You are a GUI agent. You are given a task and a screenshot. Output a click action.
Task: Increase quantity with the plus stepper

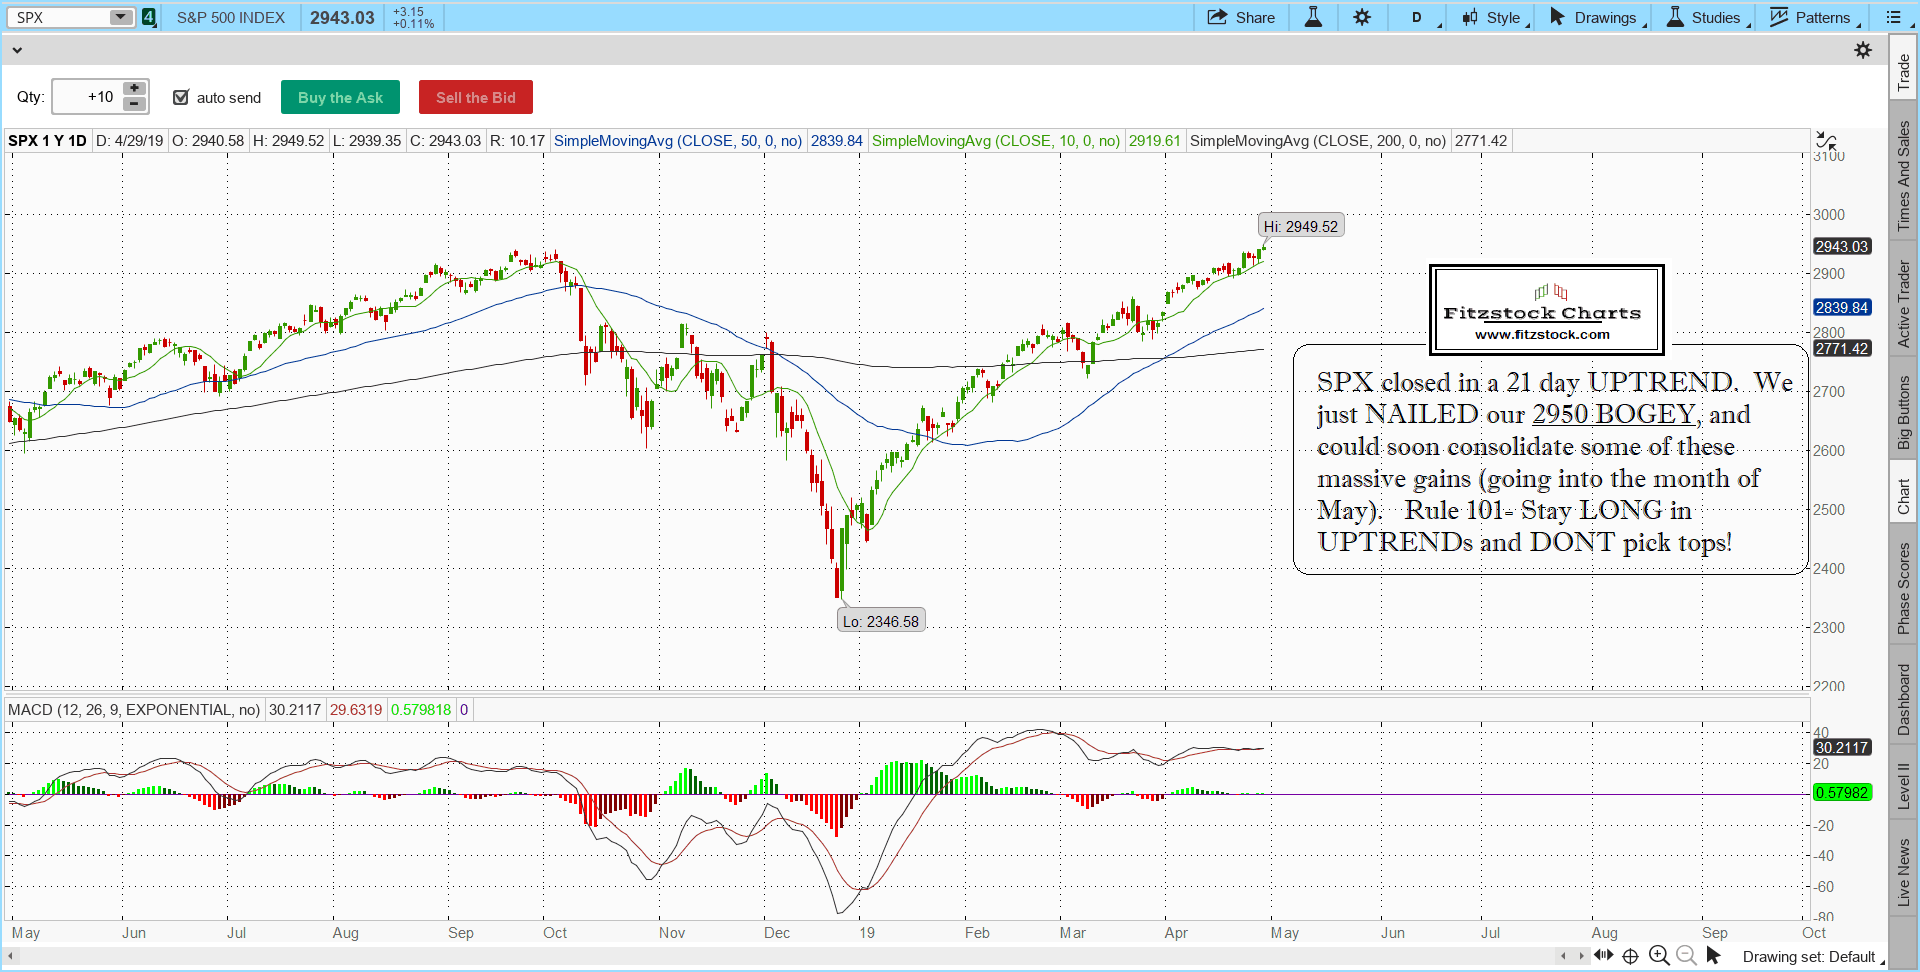click(x=135, y=88)
